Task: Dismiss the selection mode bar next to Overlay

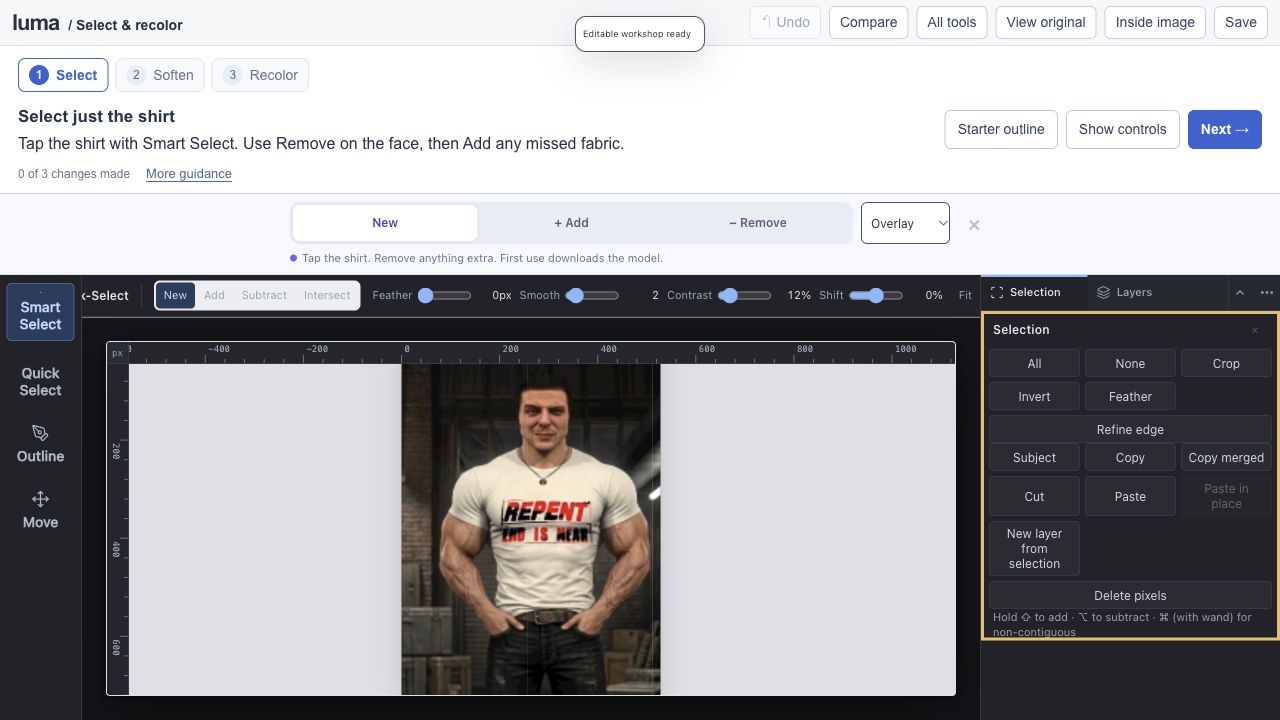Action: [974, 225]
